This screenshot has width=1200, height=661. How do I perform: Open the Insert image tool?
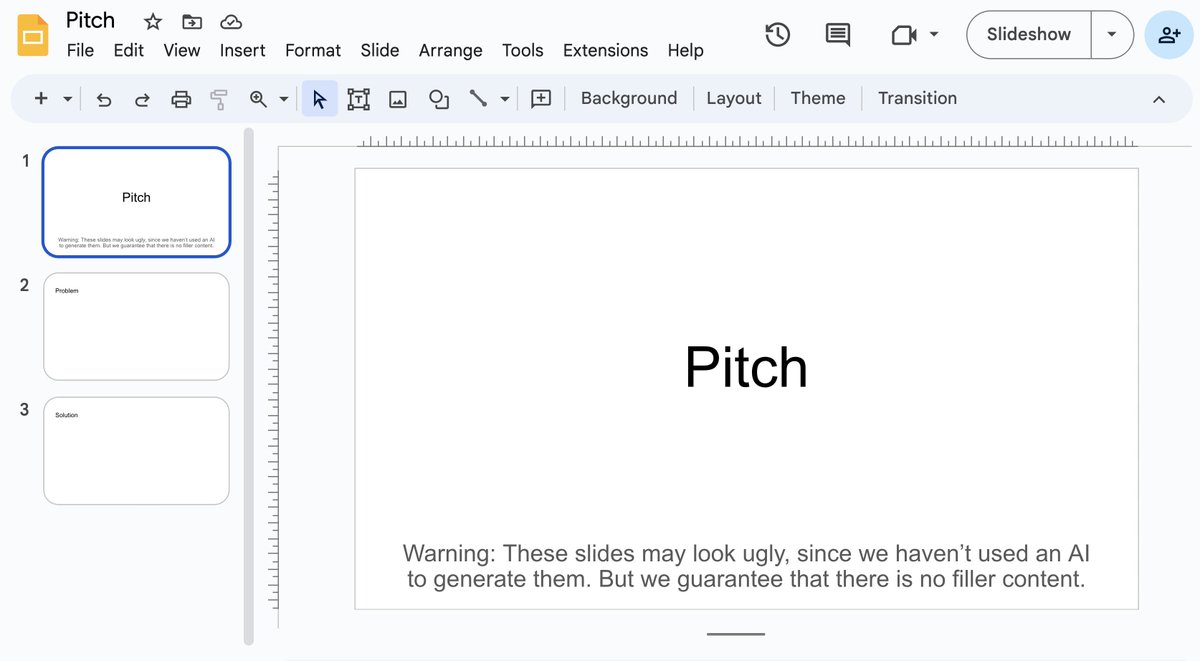pyautogui.click(x=397, y=98)
